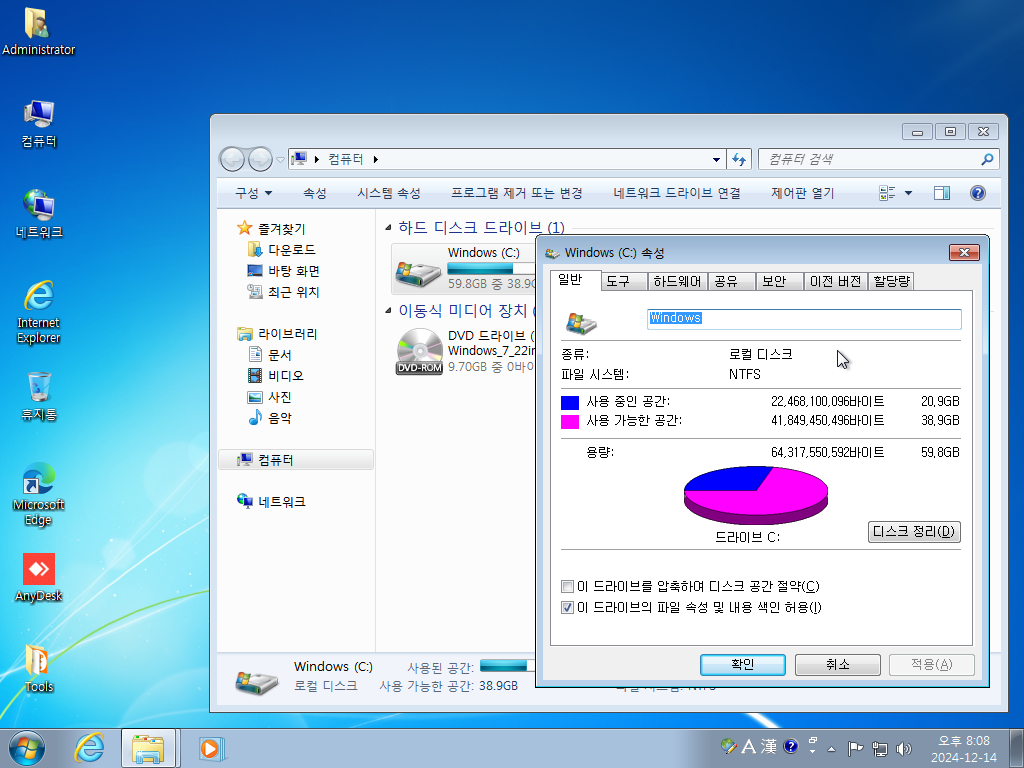Click the volume speaker tray icon

(x=904, y=748)
